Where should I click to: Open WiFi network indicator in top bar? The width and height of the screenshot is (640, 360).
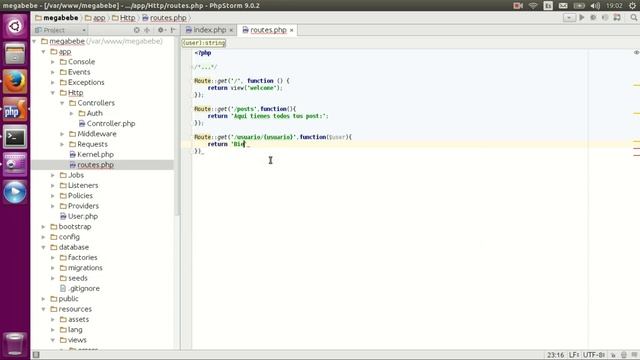point(533,5)
